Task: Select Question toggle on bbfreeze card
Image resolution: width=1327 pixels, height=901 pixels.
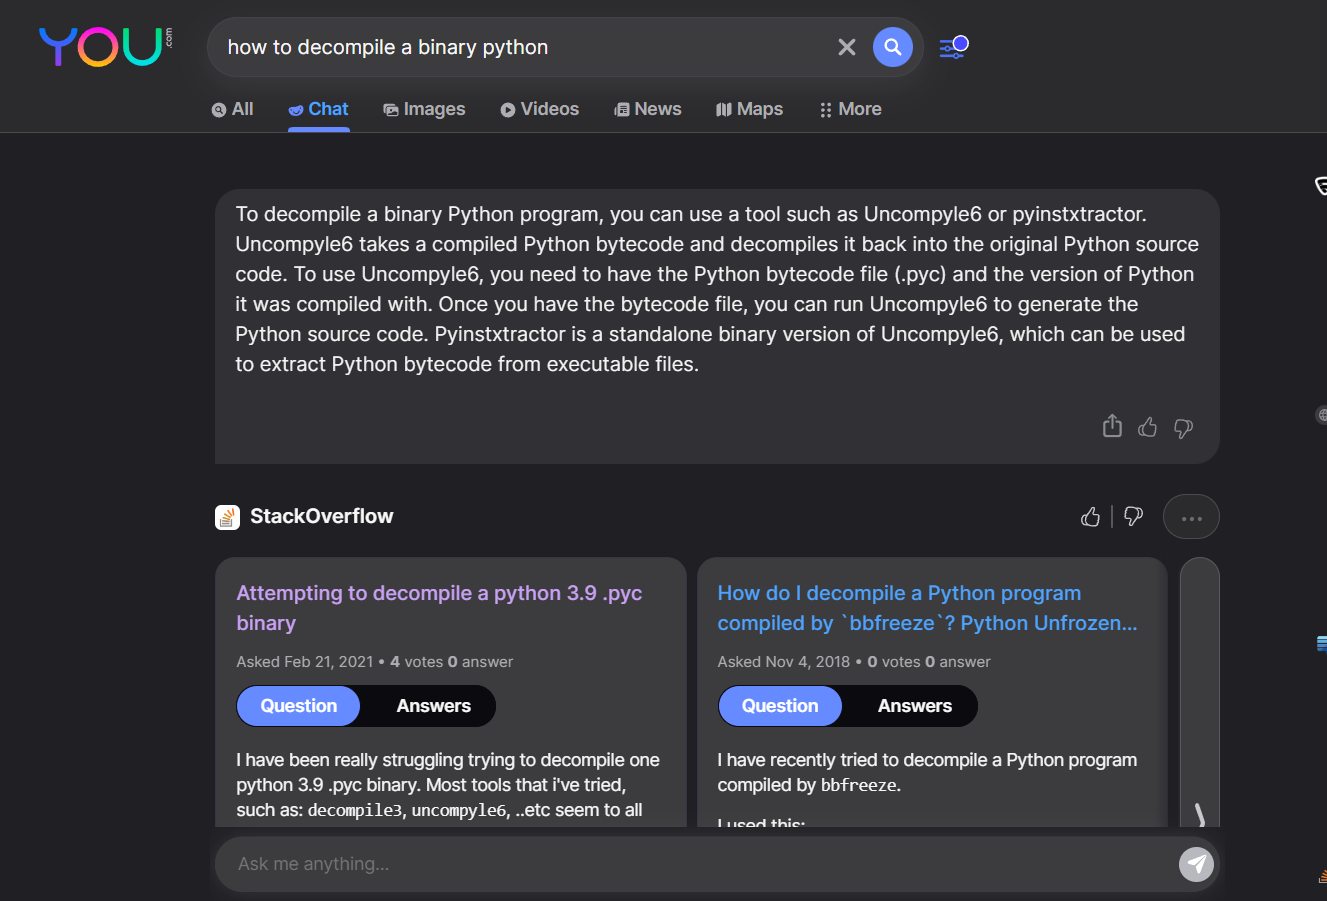Action: pos(780,706)
